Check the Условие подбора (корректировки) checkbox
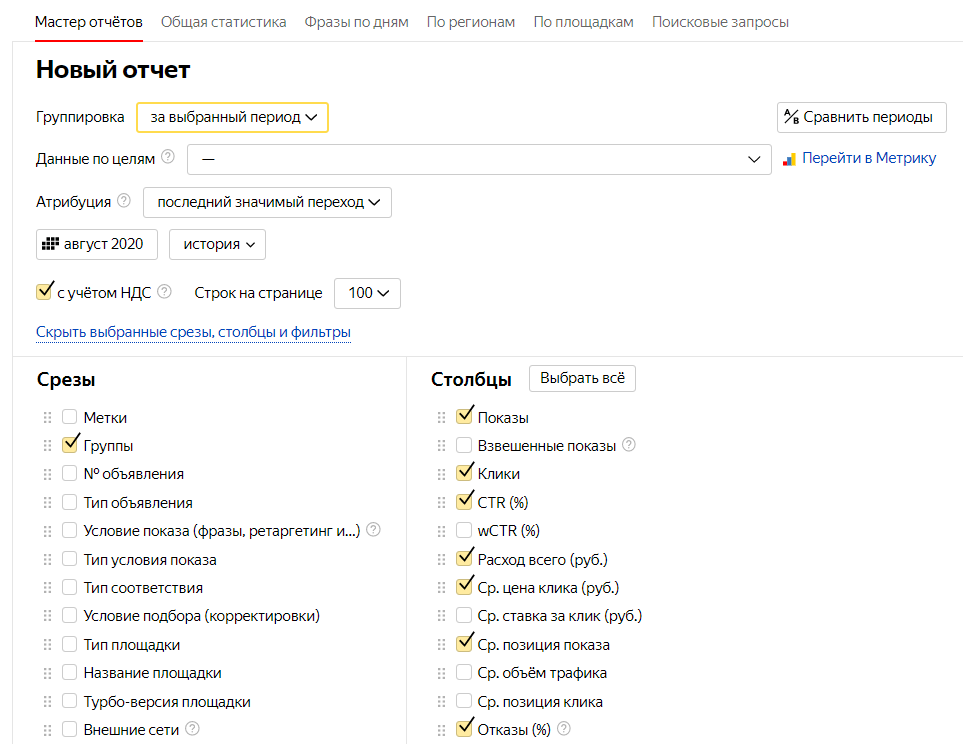This screenshot has height=744, width=963. [x=69, y=616]
